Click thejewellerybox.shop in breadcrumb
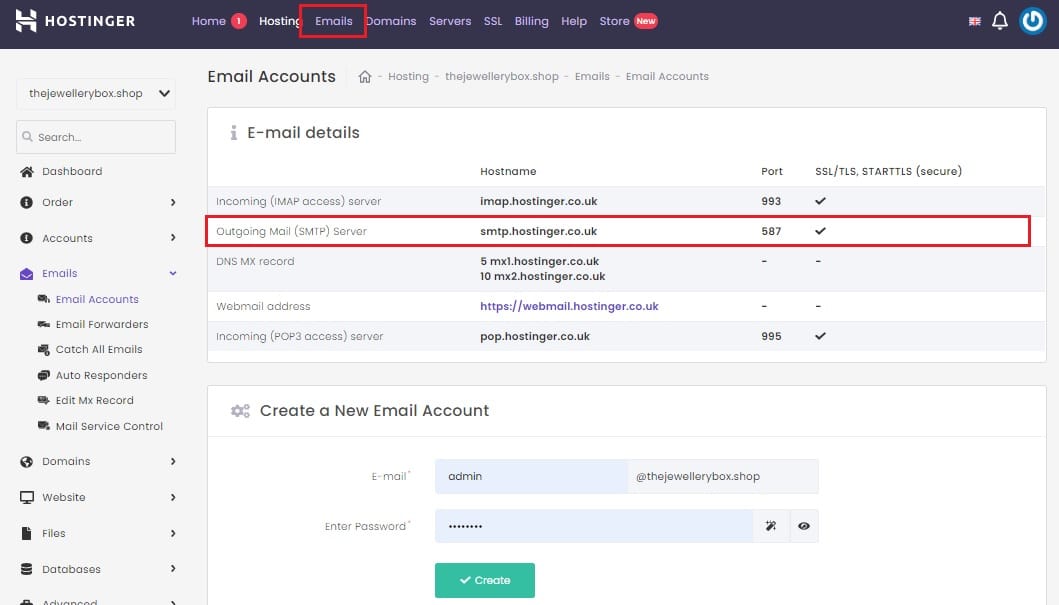 point(502,76)
